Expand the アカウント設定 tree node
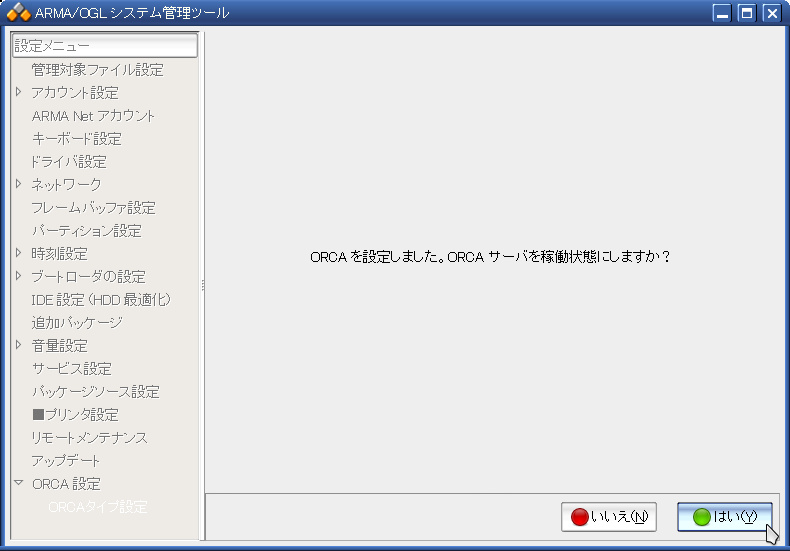790x551 pixels. [x=18, y=92]
